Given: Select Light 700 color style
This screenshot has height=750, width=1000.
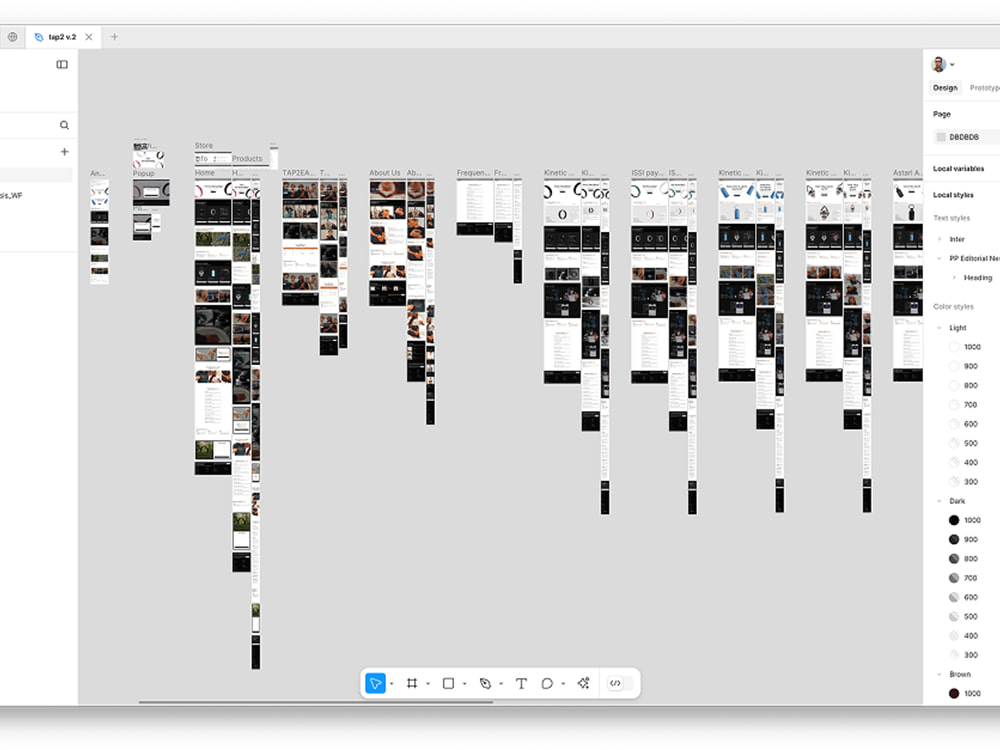Looking at the screenshot, I should (963, 404).
